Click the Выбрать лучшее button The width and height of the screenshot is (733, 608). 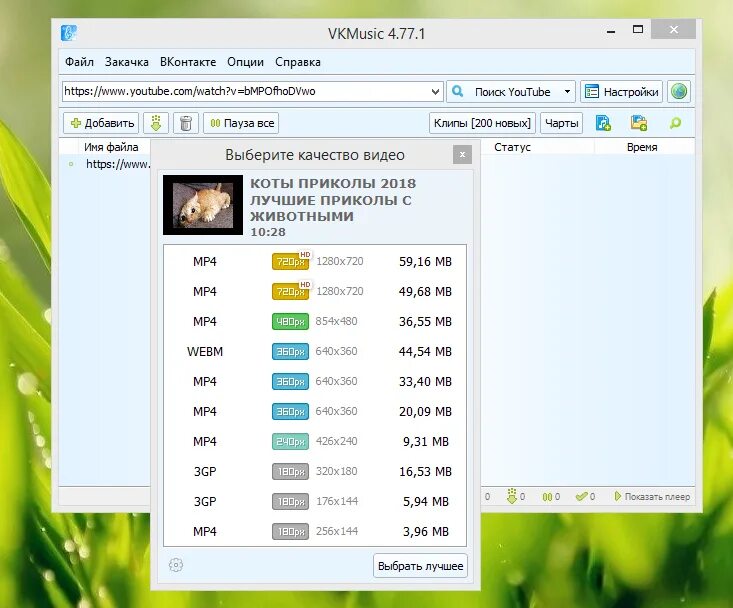420,566
